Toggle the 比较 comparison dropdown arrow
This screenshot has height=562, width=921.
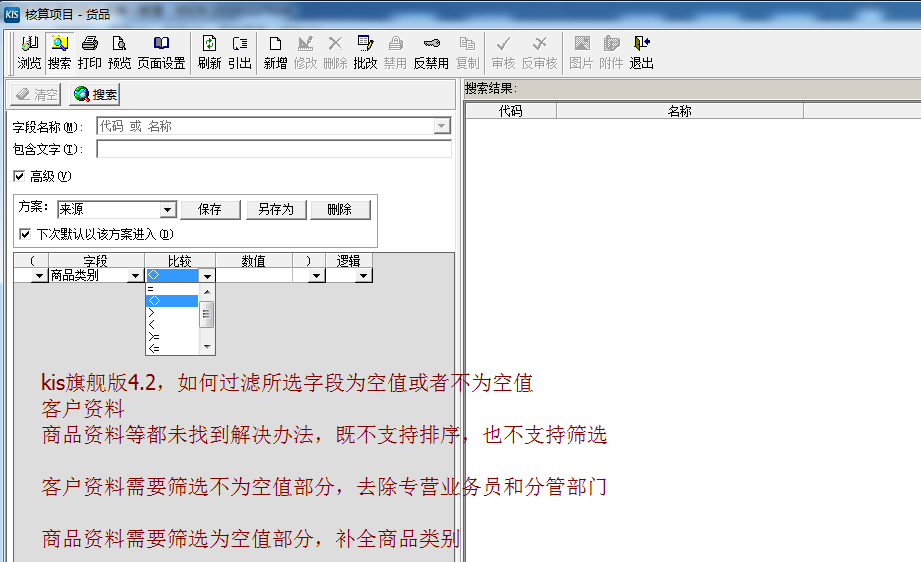click(207, 275)
